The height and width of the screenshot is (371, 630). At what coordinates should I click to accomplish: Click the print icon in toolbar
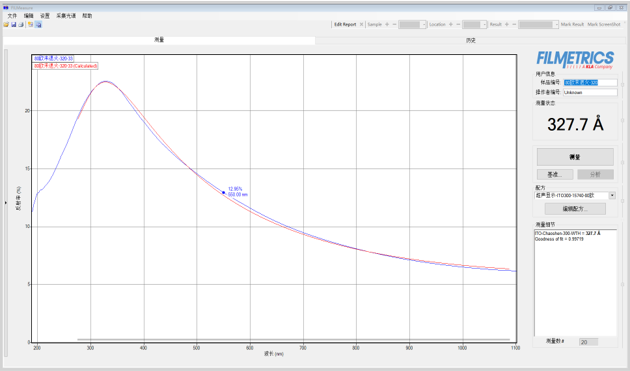click(21, 25)
